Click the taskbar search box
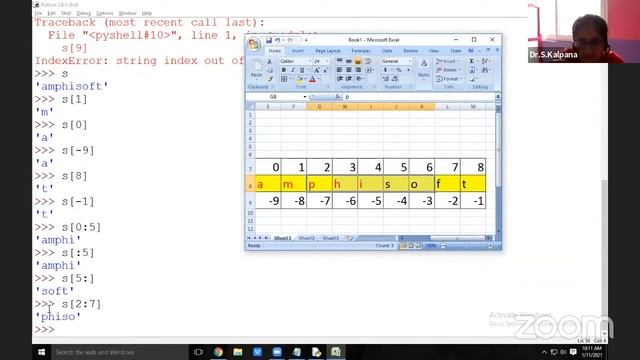 click(120, 352)
